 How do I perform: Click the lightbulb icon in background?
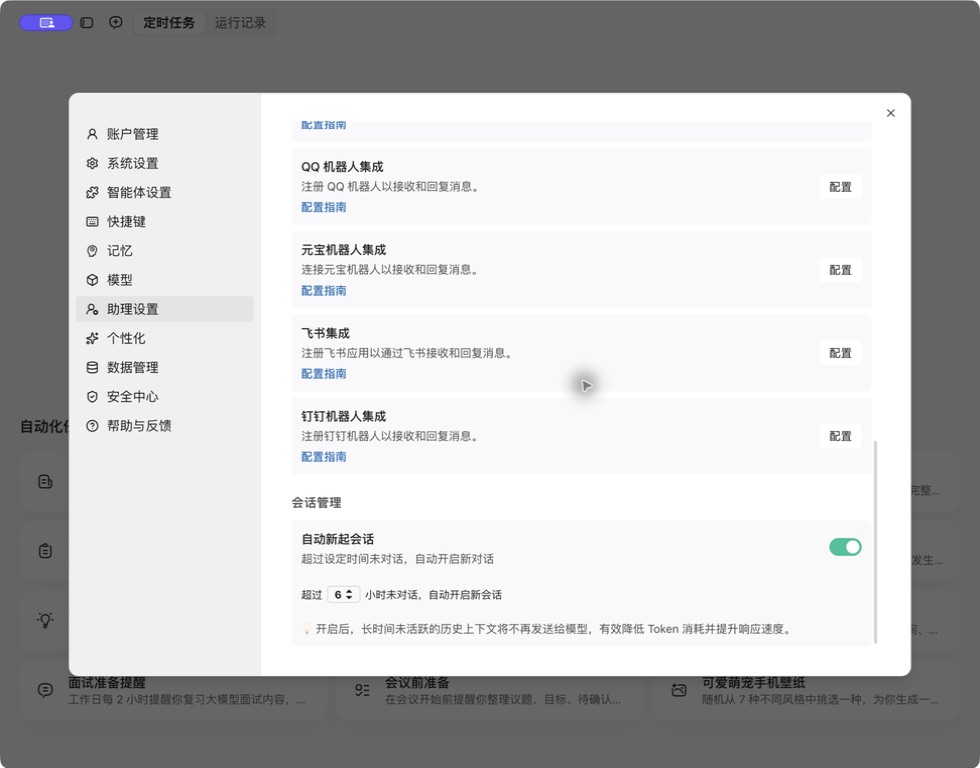tap(46, 620)
